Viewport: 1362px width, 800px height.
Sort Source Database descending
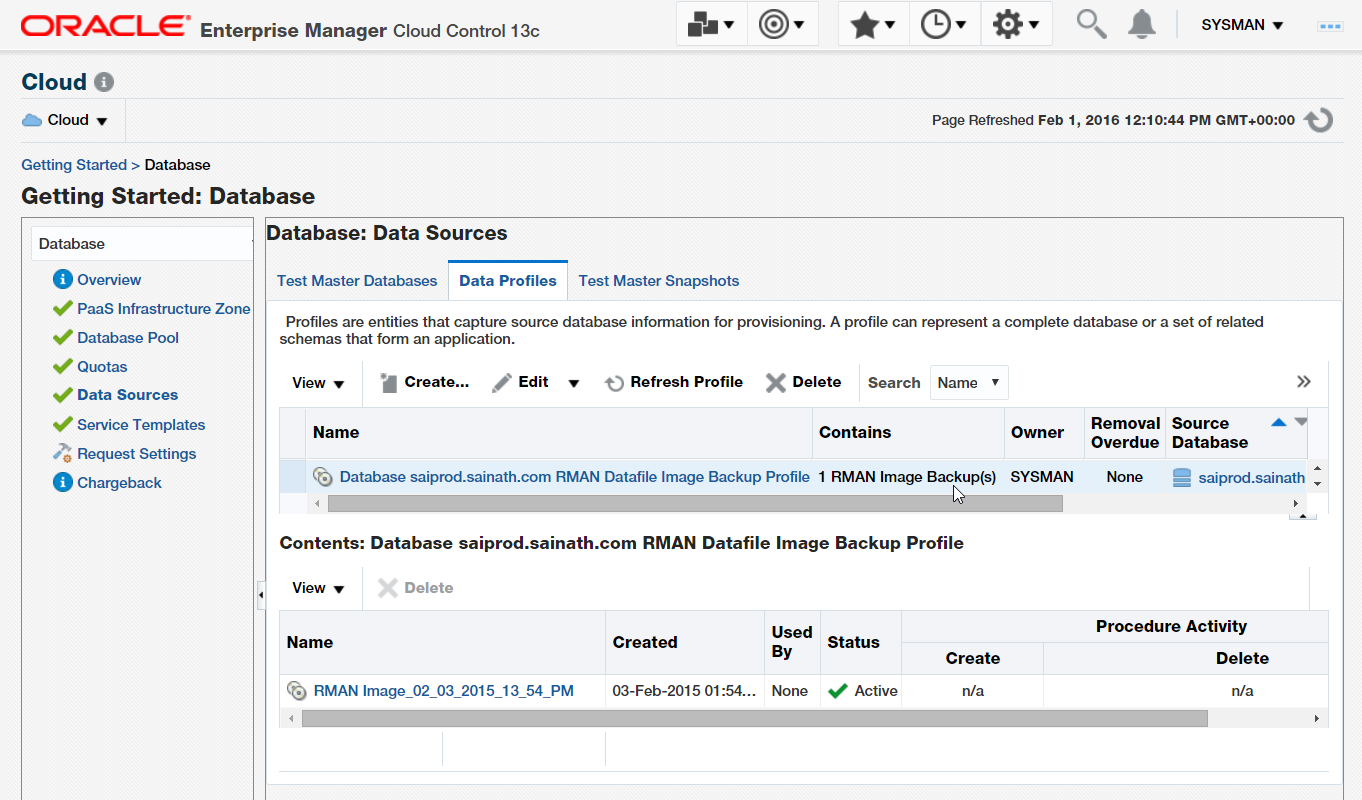[1300, 422]
